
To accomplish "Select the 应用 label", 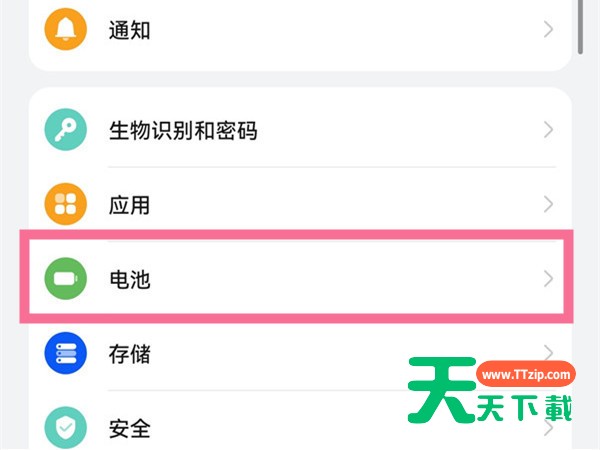I will tap(130, 205).
